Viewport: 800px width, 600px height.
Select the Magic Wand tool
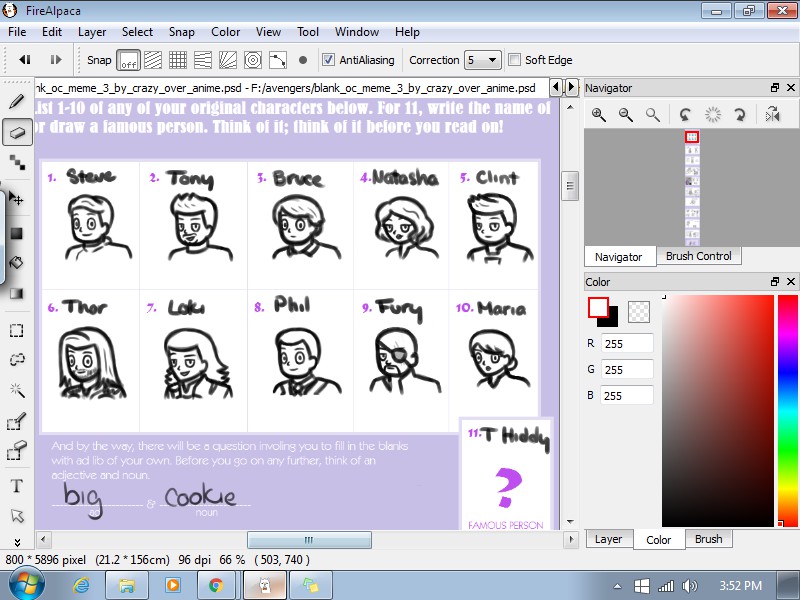tap(16, 391)
